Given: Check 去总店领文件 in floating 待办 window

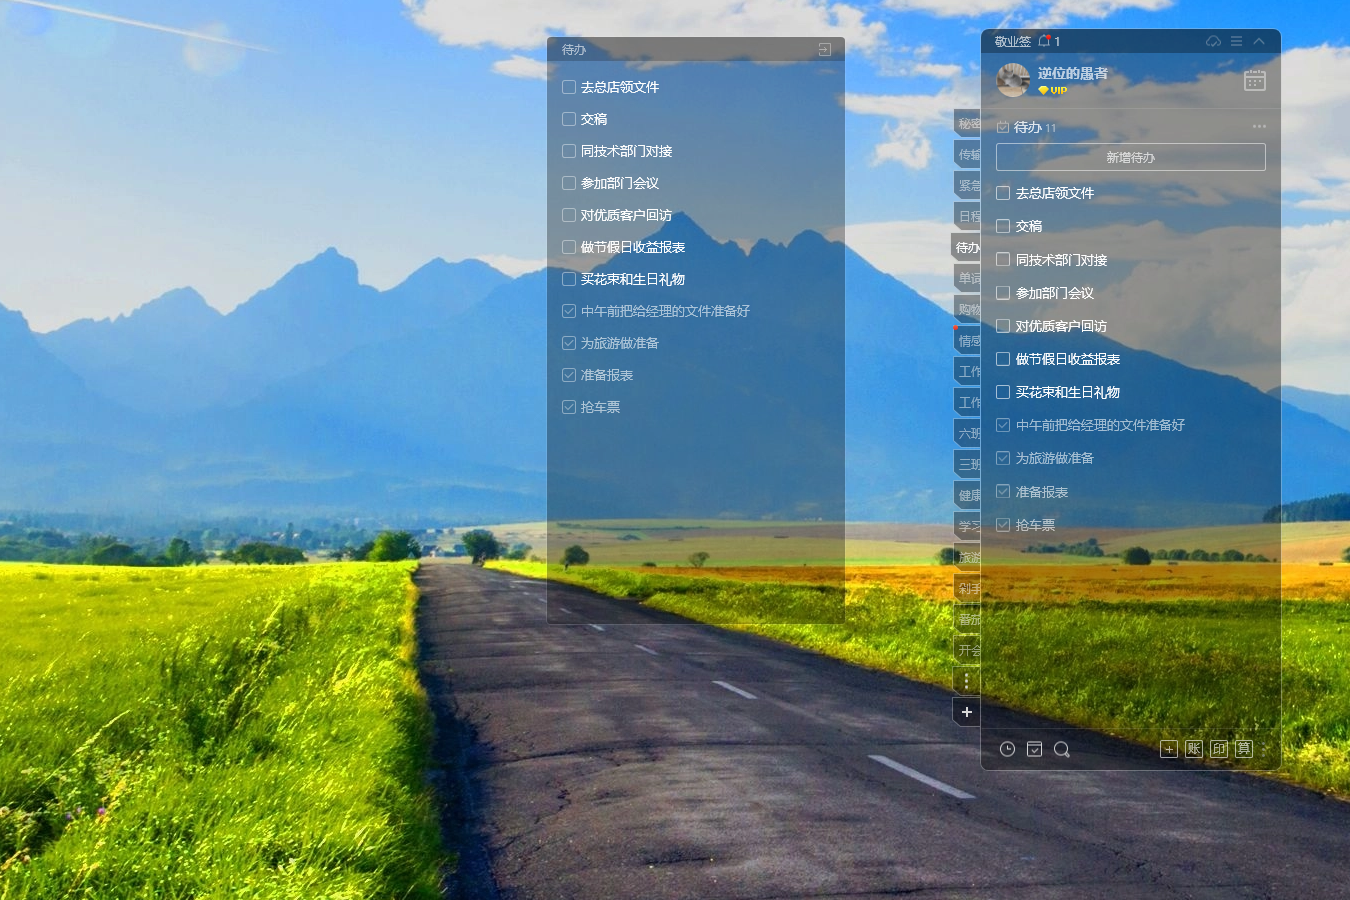Looking at the screenshot, I should coord(569,87).
